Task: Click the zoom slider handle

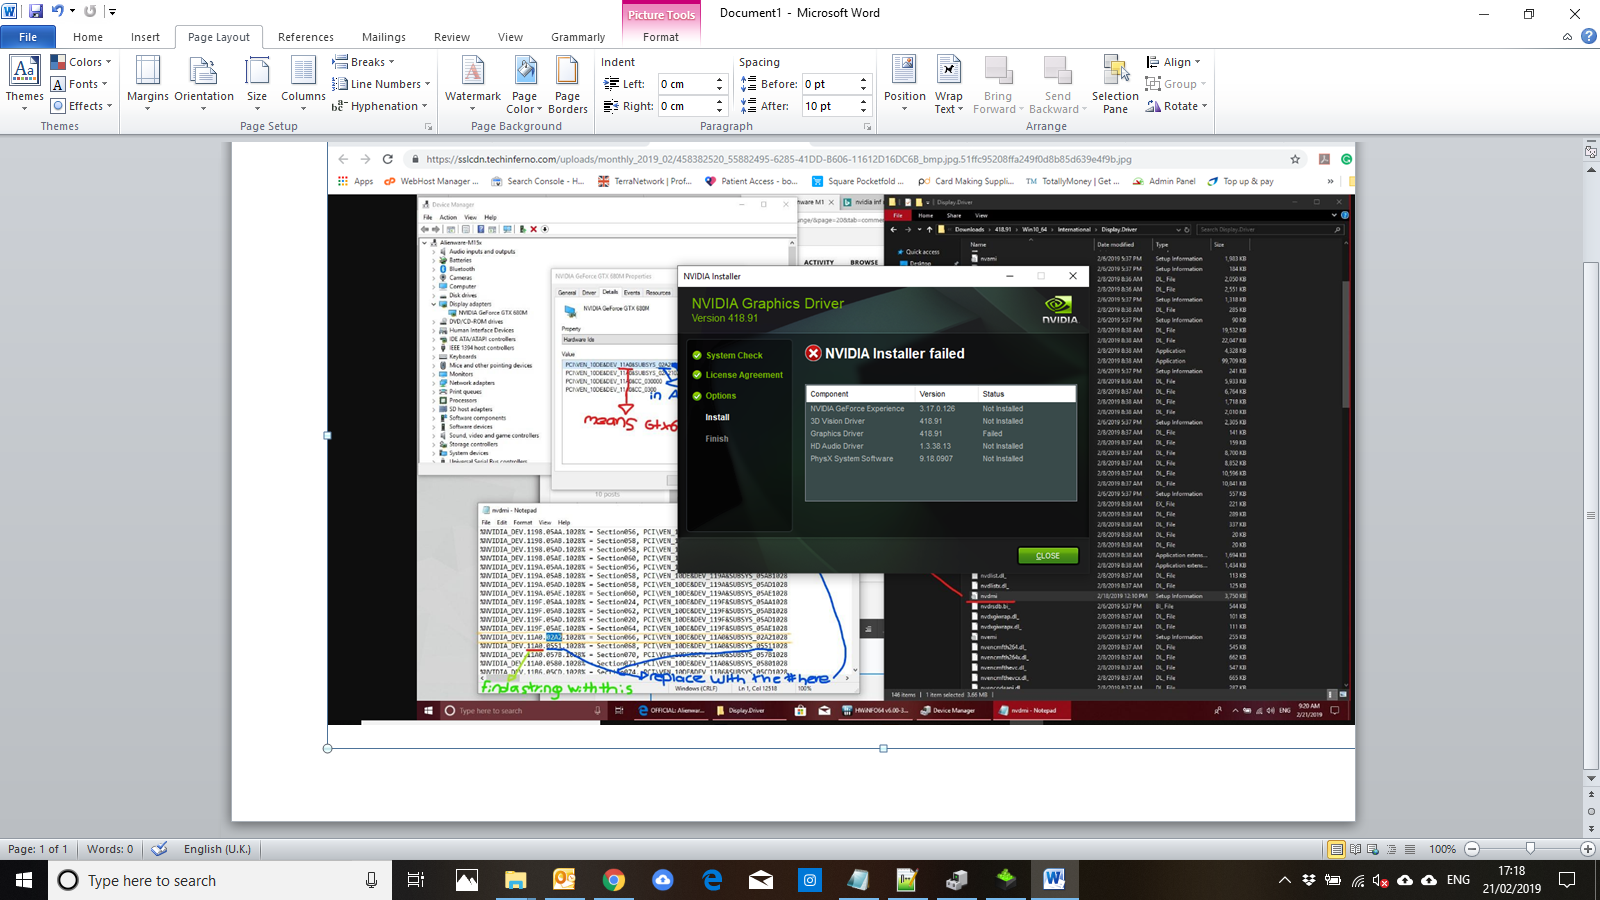Action: pos(1530,849)
